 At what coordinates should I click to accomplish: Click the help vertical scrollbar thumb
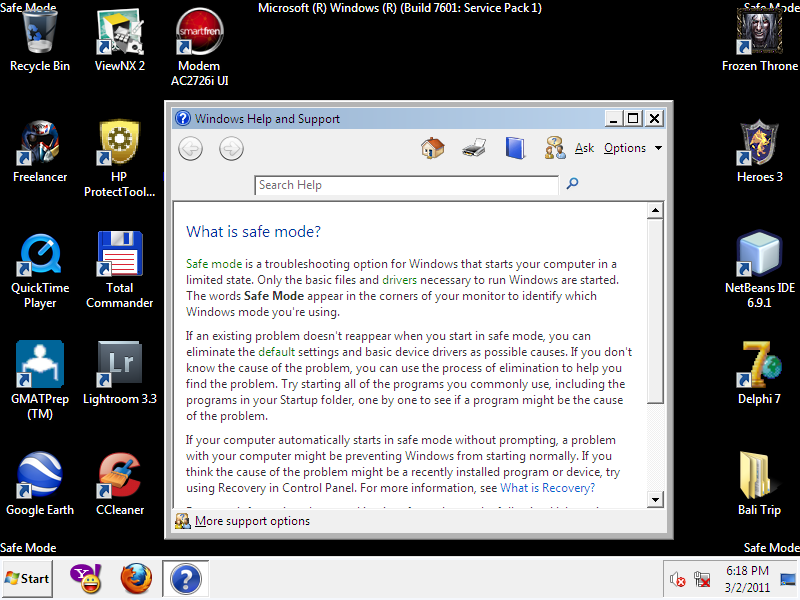[655, 311]
